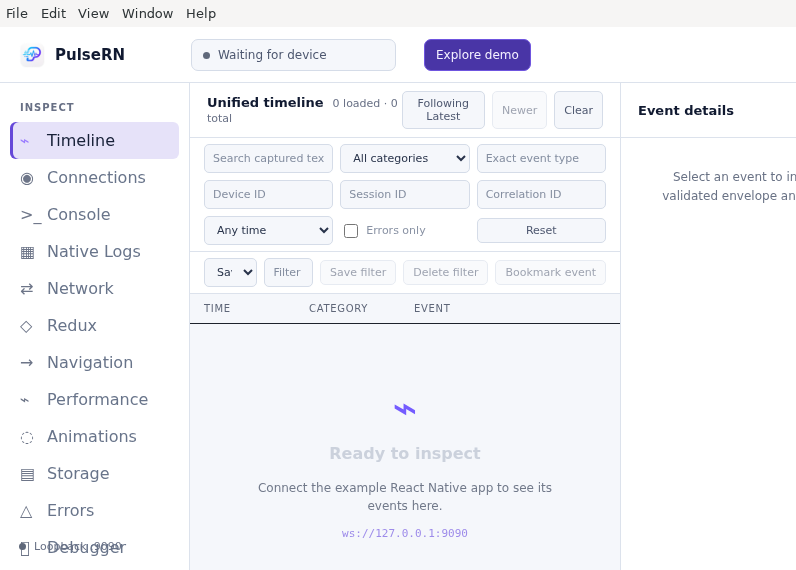796x570 pixels.
Task: Open the All categories dropdown
Action: pos(405,158)
